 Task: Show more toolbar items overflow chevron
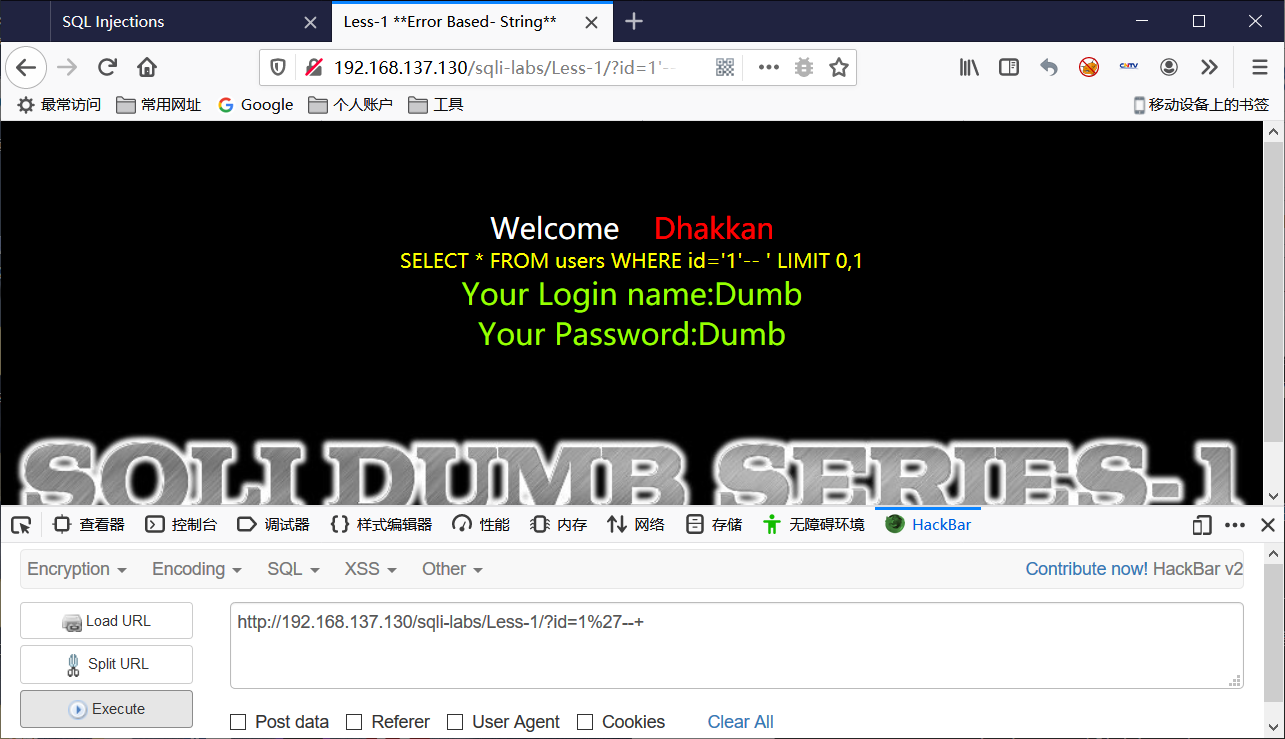coord(1209,67)
